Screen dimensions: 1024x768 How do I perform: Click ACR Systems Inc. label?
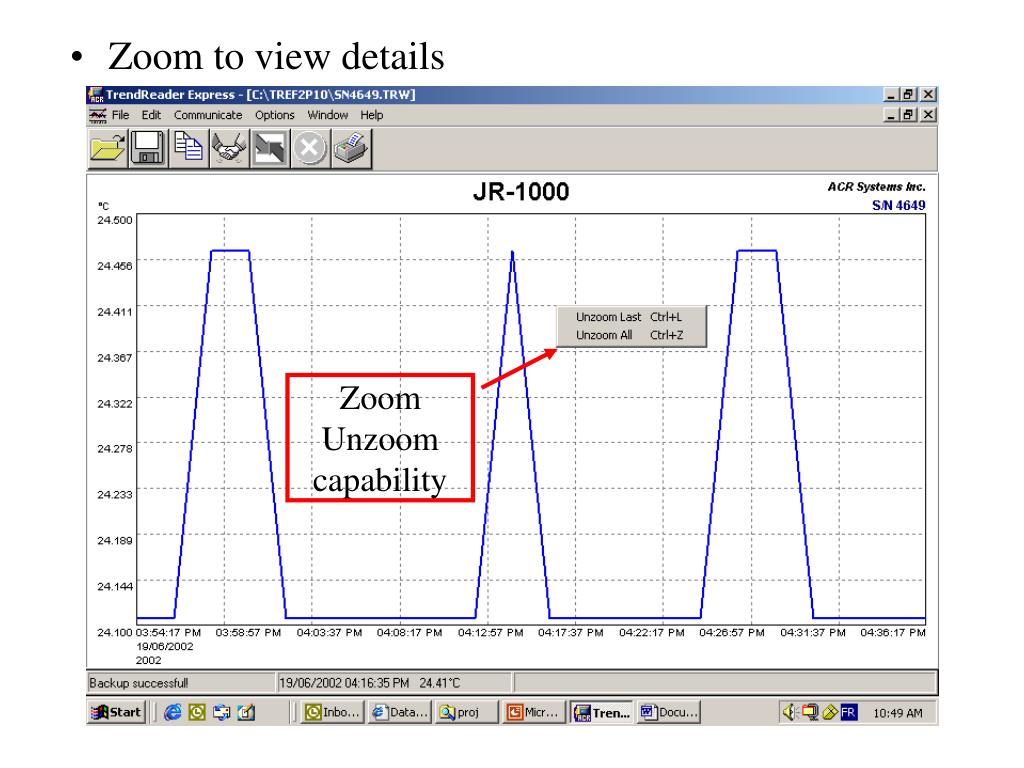click(876, 187)
